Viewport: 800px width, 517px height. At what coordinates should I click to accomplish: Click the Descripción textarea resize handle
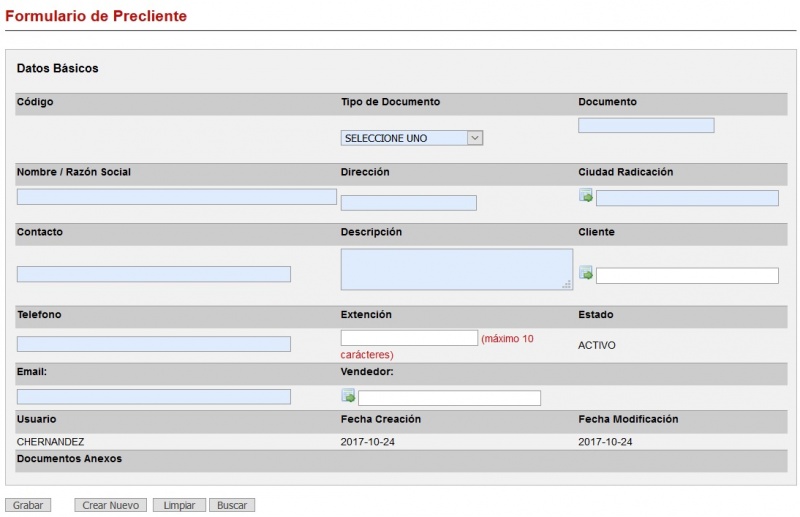567,285
